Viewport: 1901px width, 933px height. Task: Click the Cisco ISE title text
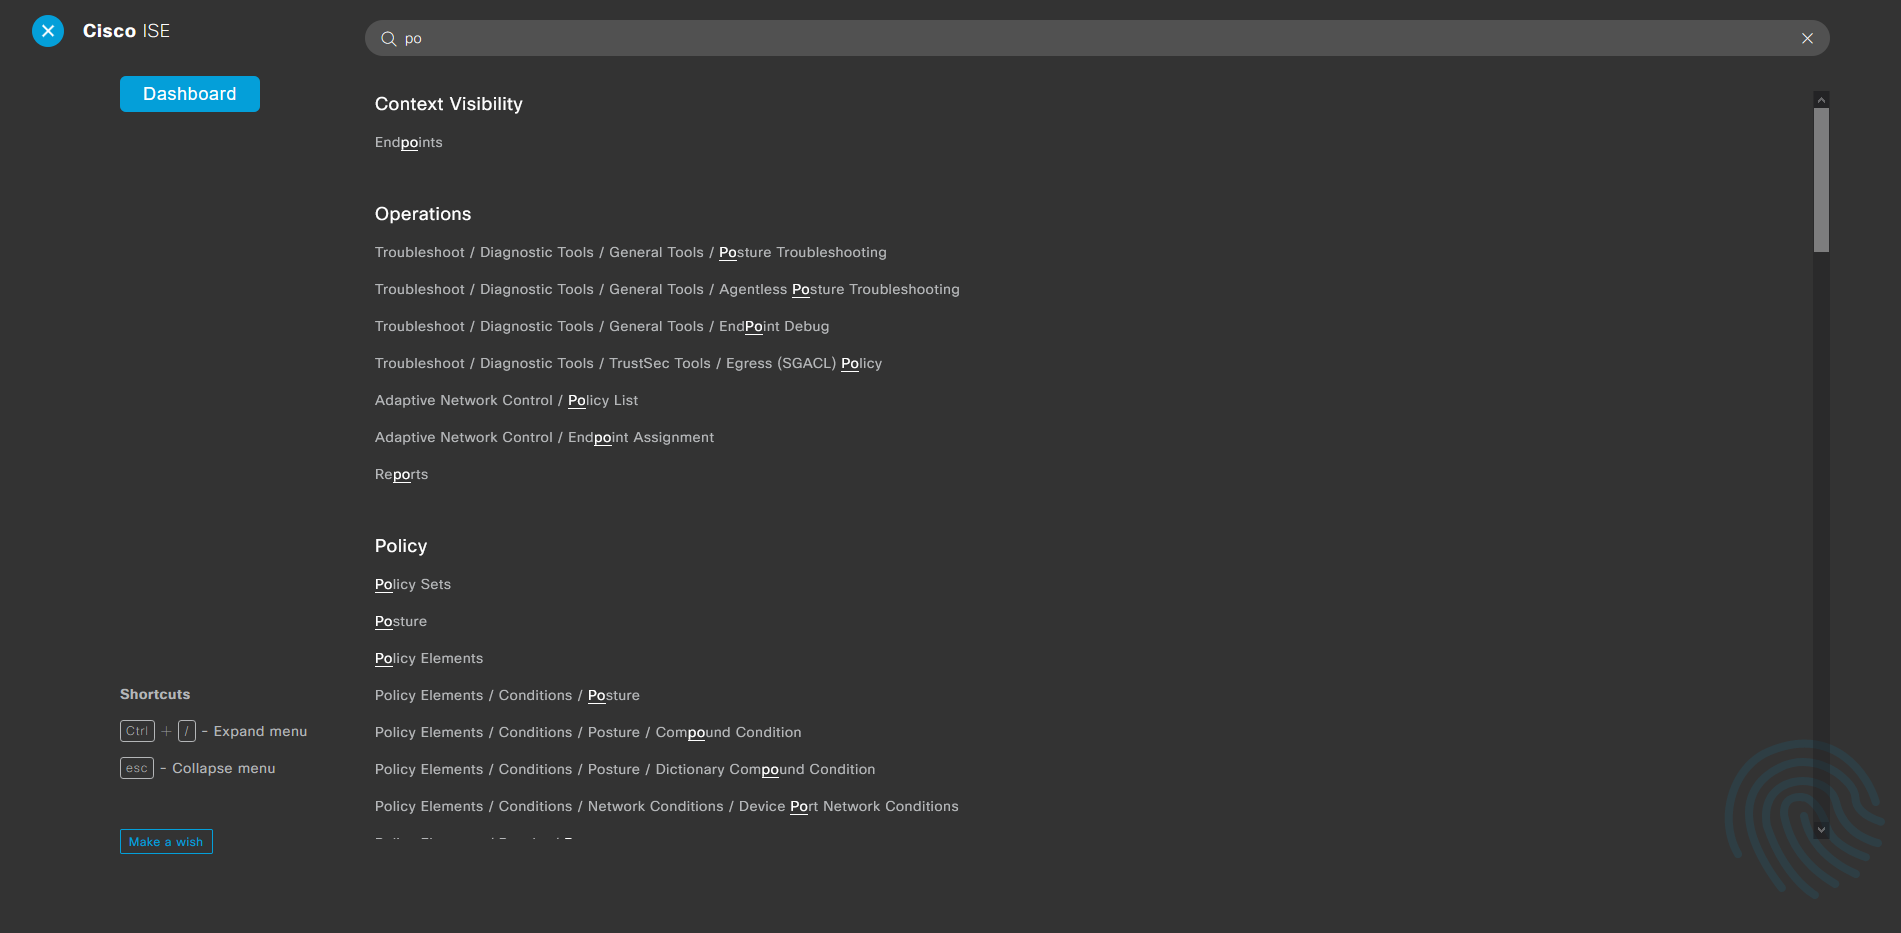pos(126,31)
